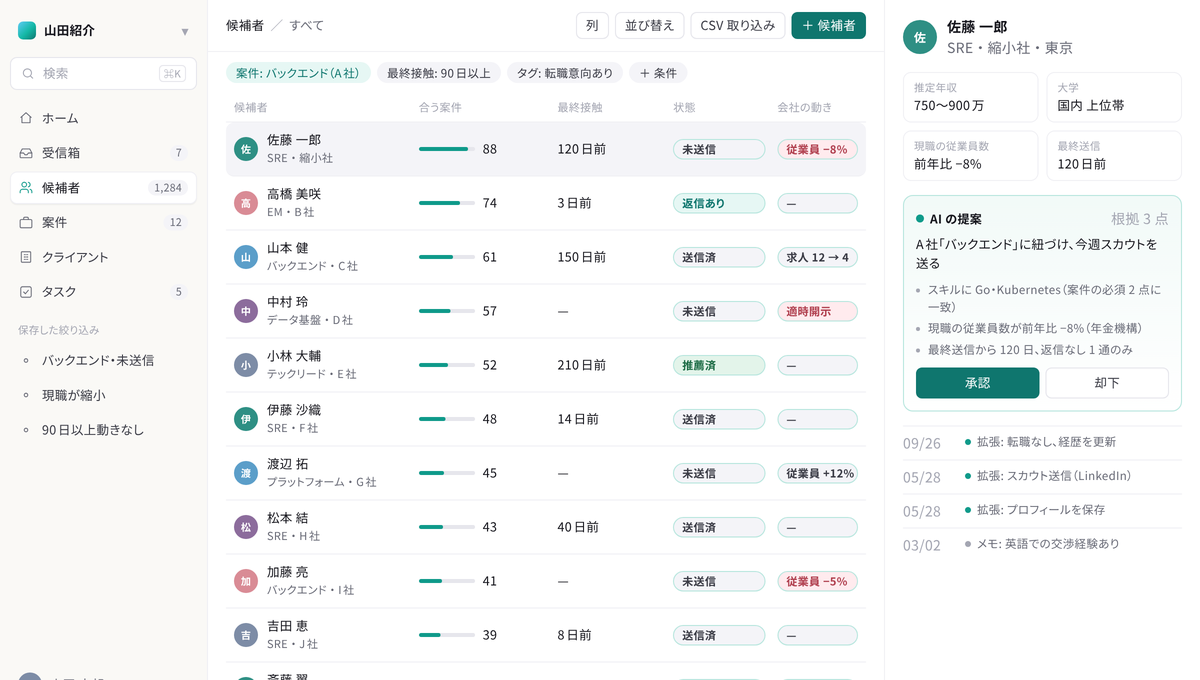Screen dimensions: 1200x680
Task: Reject the AI suggestion with 却下
Action: 1107,383
